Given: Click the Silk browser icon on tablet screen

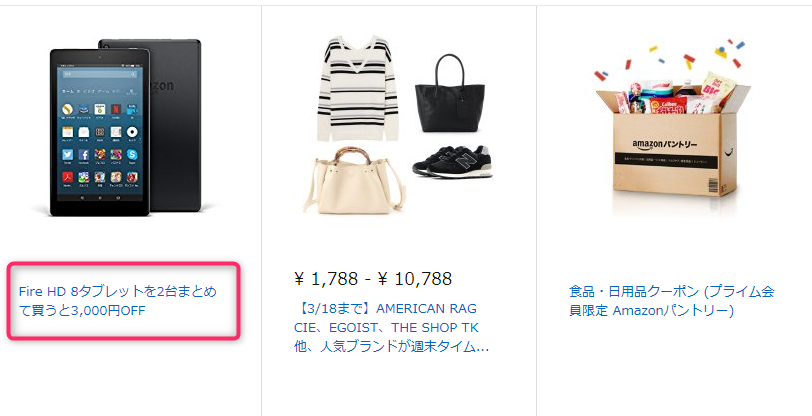Looking at the screenshot, I should (x=67, y=109).
